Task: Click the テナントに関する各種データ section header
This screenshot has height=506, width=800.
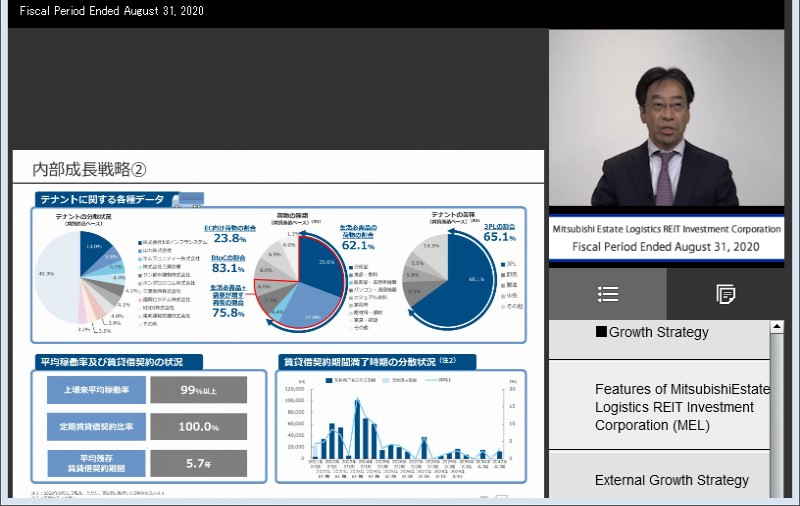Action: (106, 199)
